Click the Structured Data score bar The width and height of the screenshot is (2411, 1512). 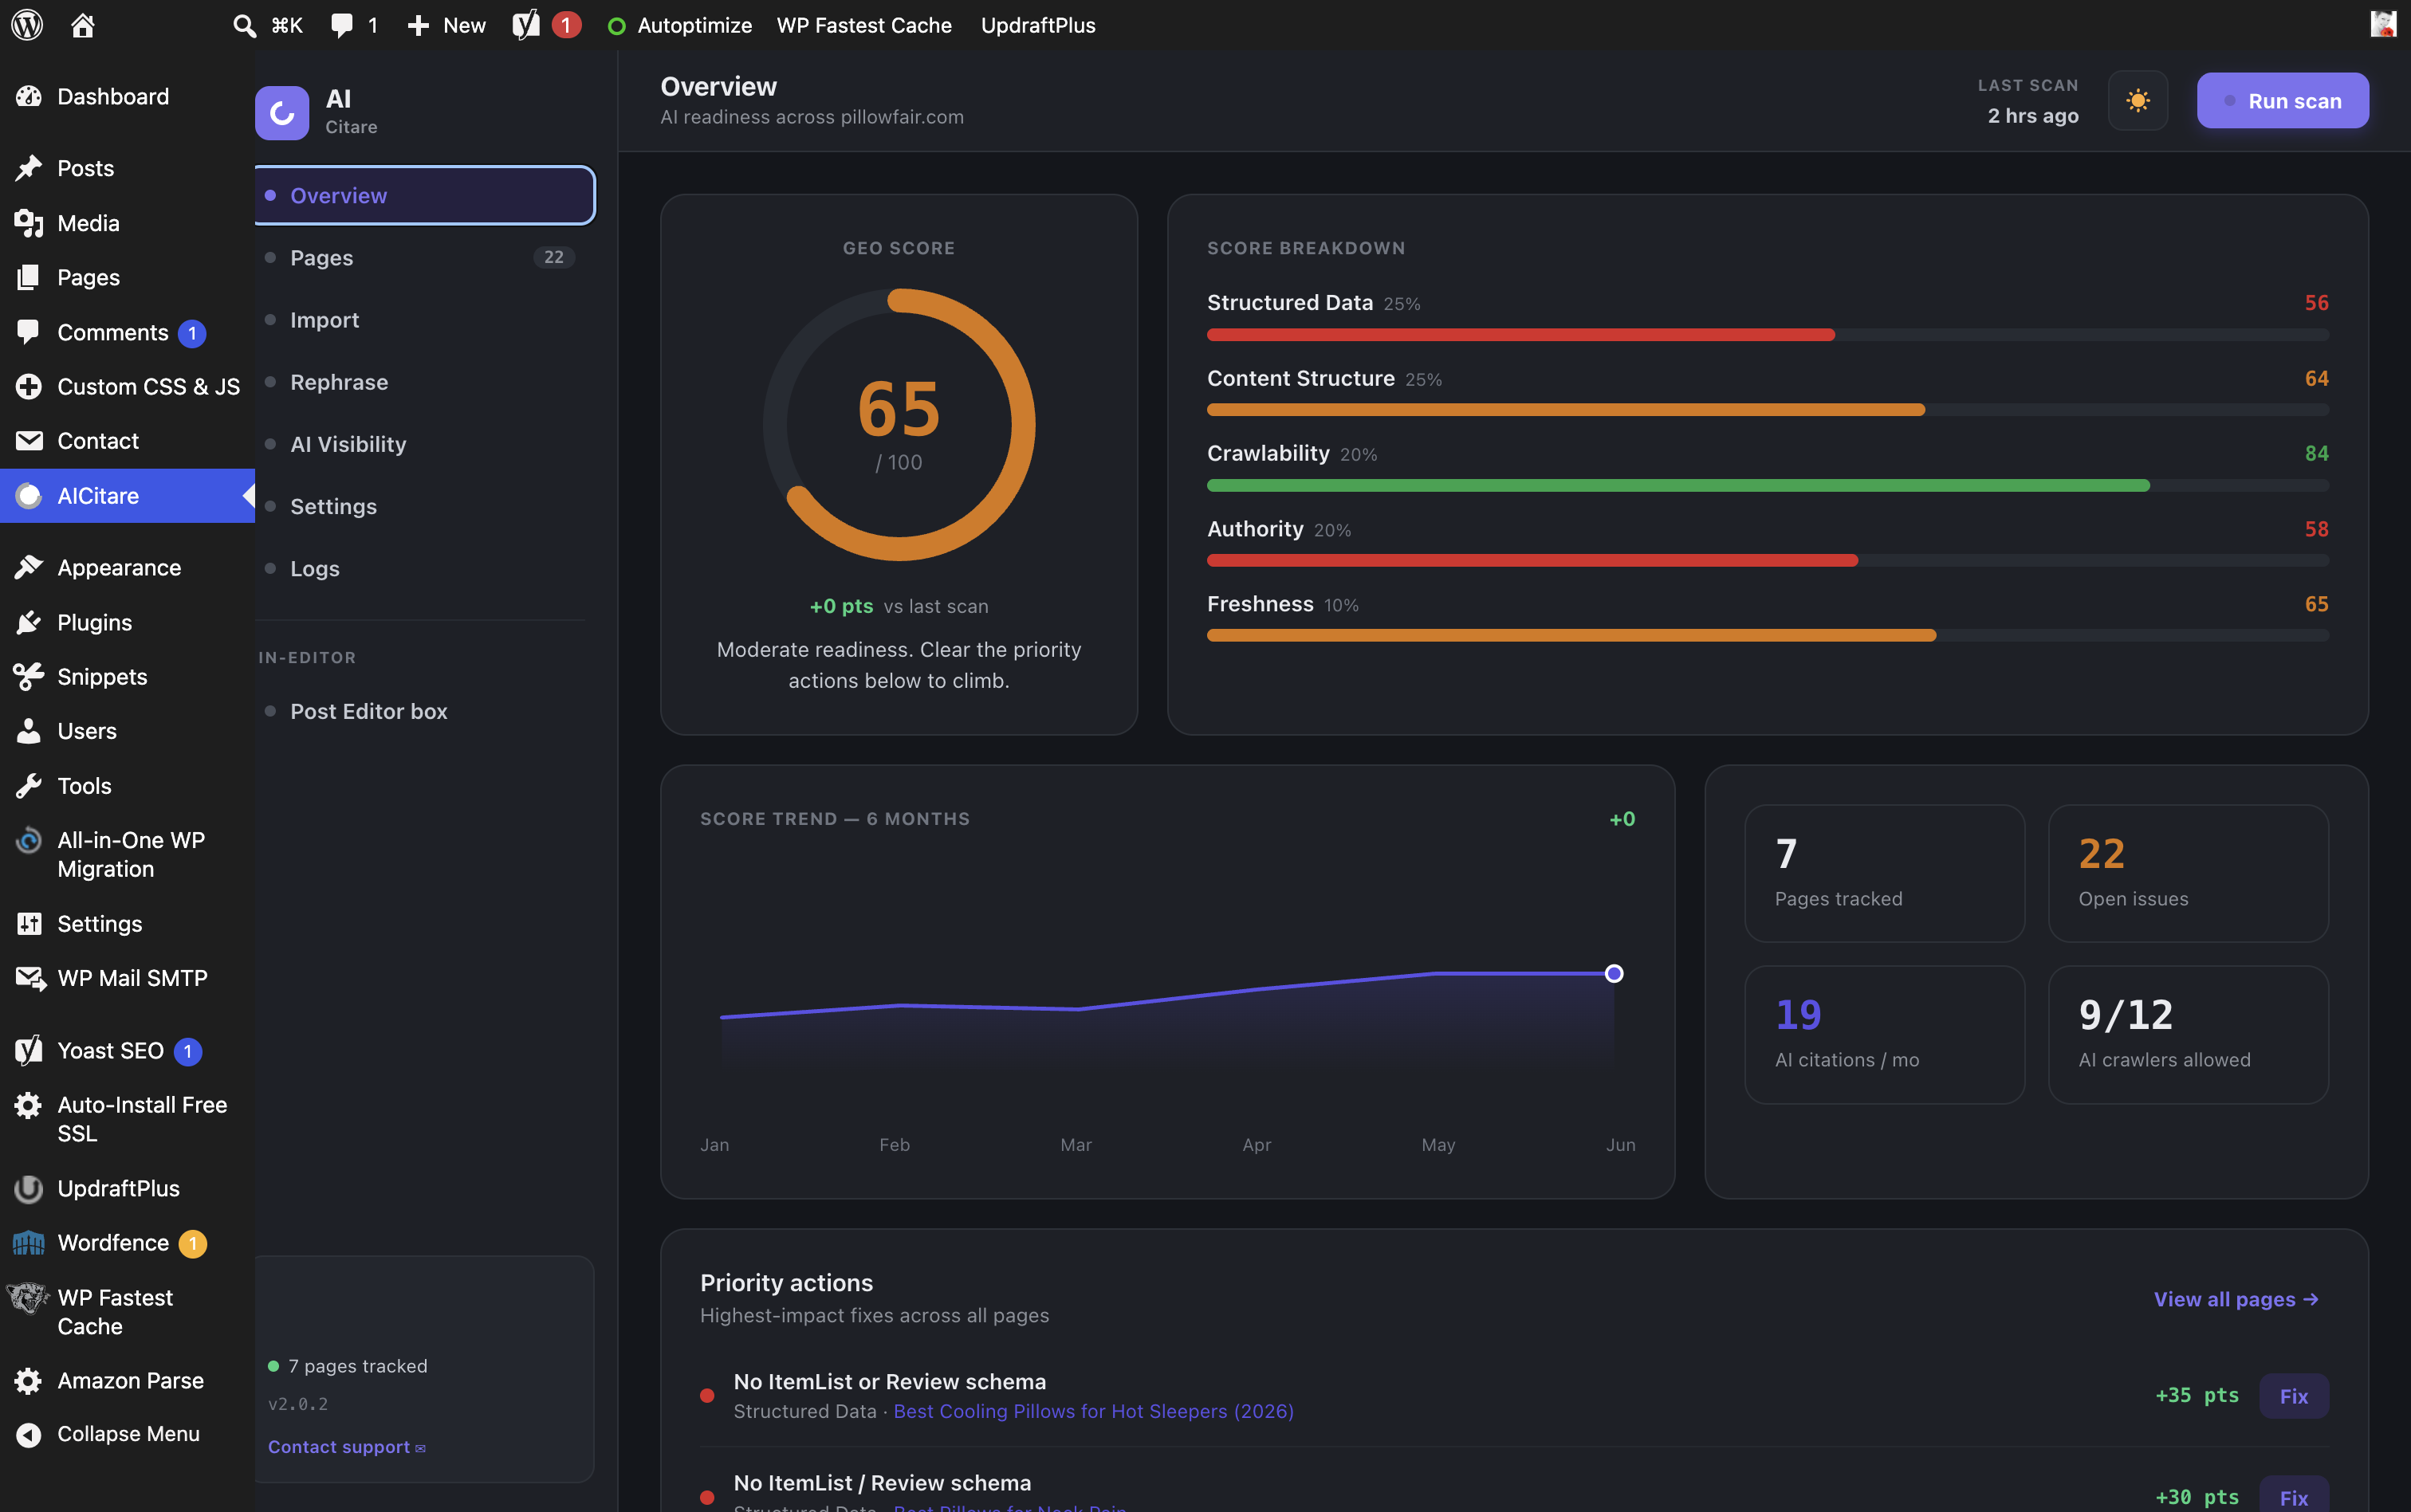tap(1767, 335)
